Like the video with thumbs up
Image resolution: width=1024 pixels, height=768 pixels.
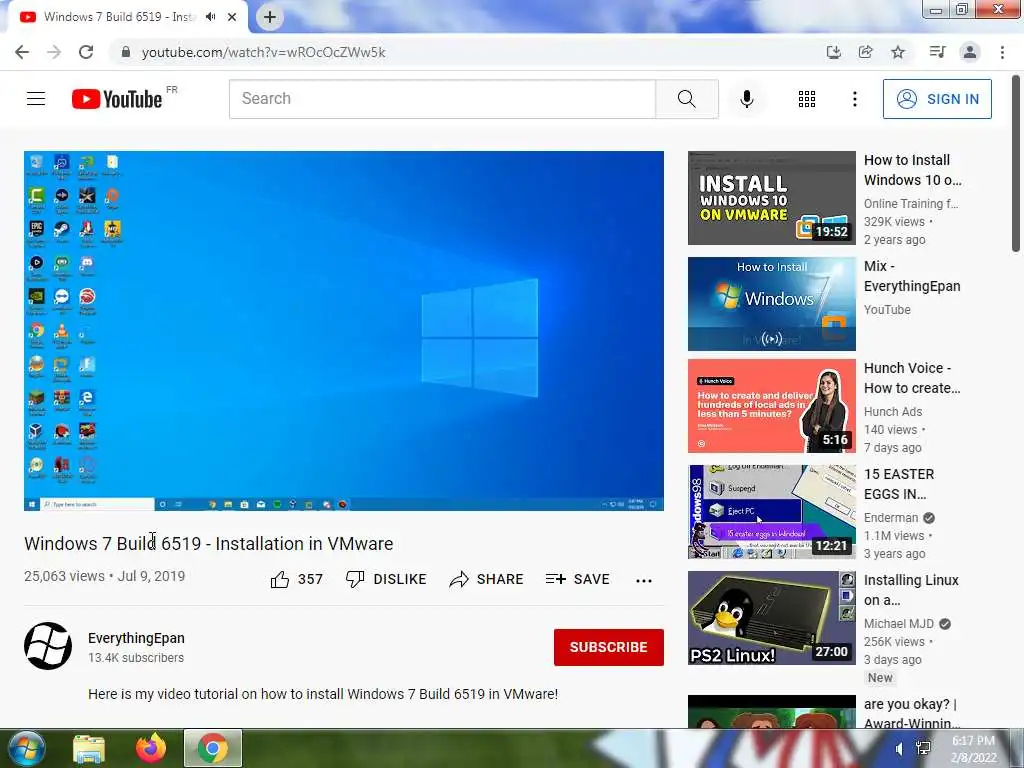point(296,579)
